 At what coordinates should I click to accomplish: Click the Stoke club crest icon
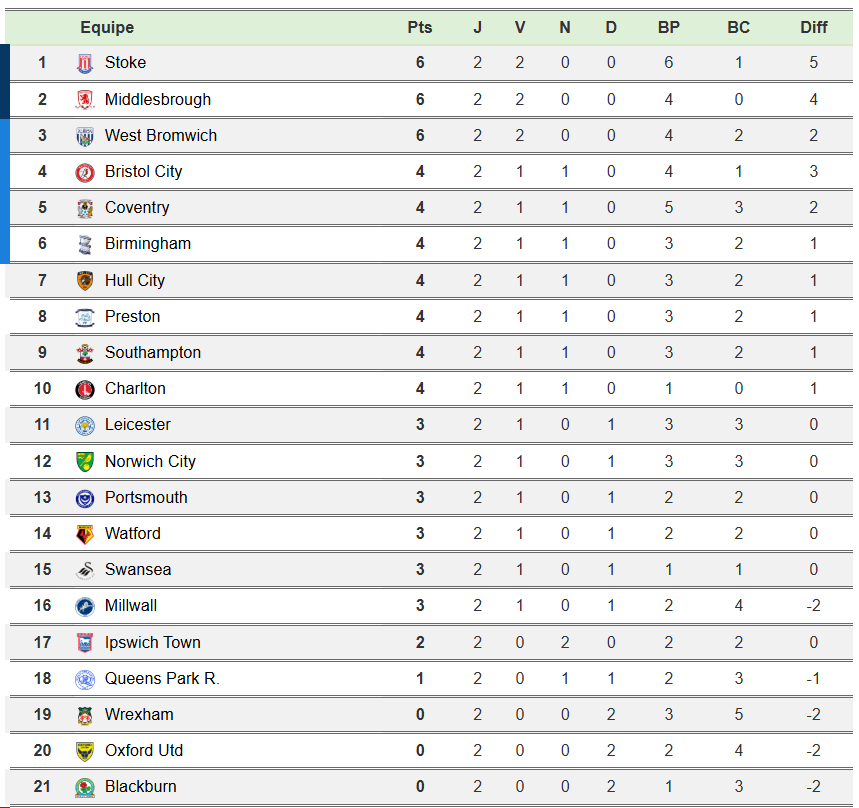[85, 63]
